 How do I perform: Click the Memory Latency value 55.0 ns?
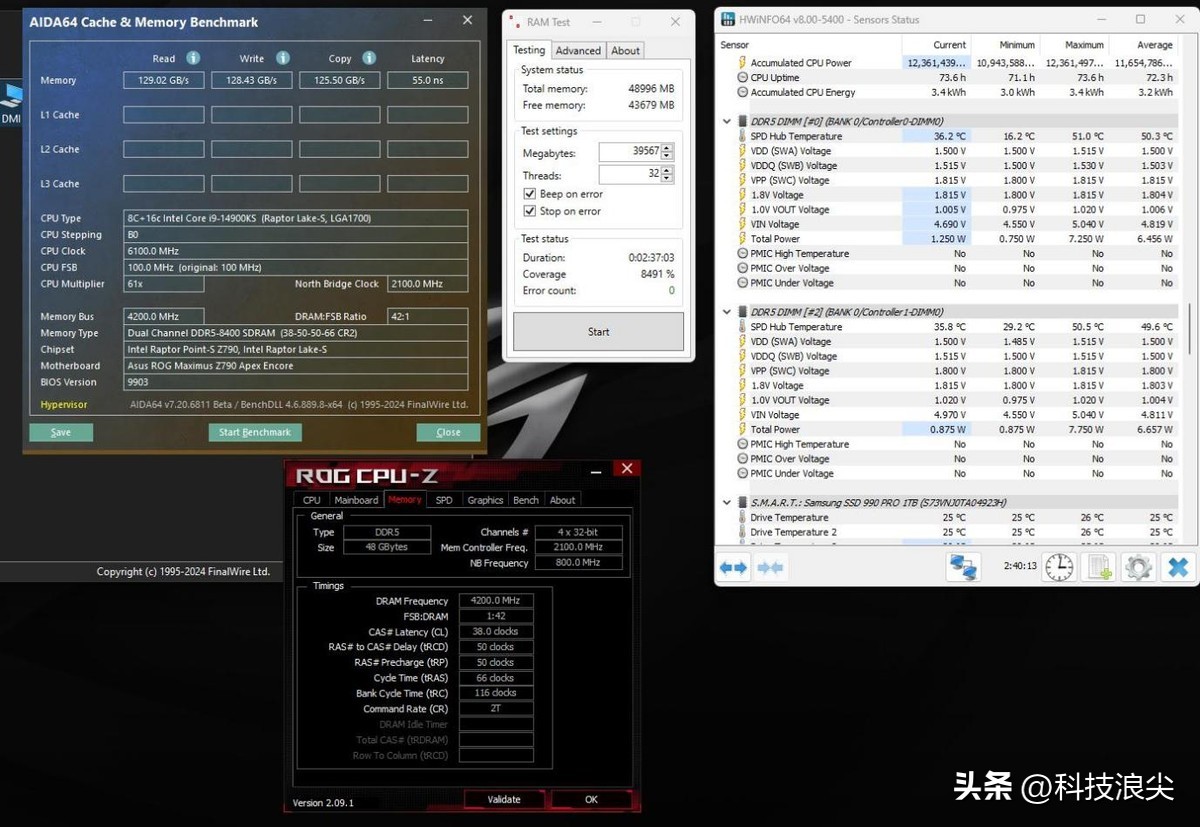point(428,80)
